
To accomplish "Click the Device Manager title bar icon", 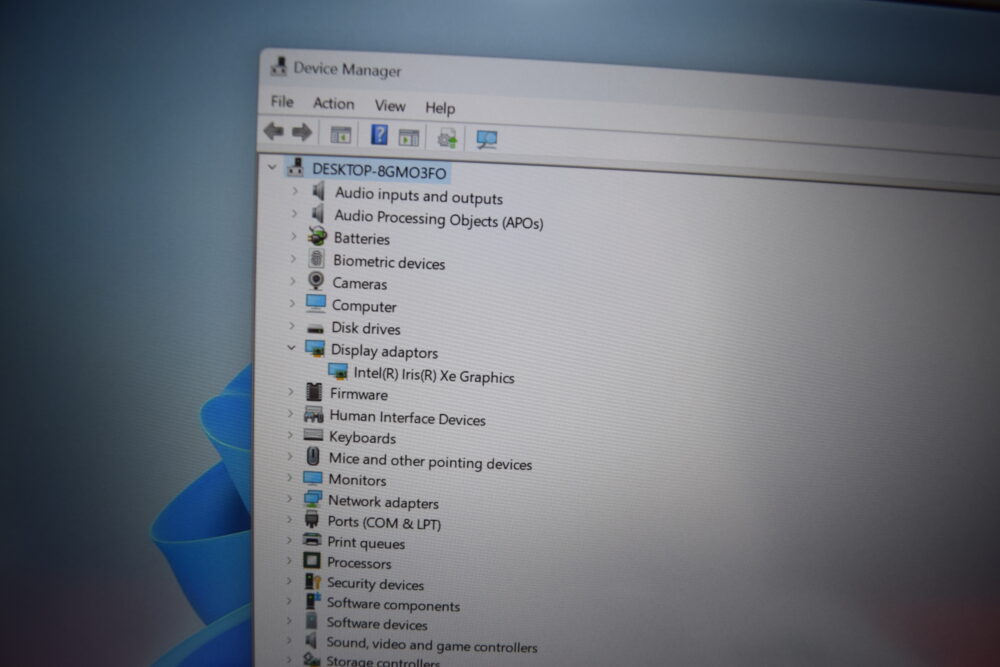I will [278, 66].
